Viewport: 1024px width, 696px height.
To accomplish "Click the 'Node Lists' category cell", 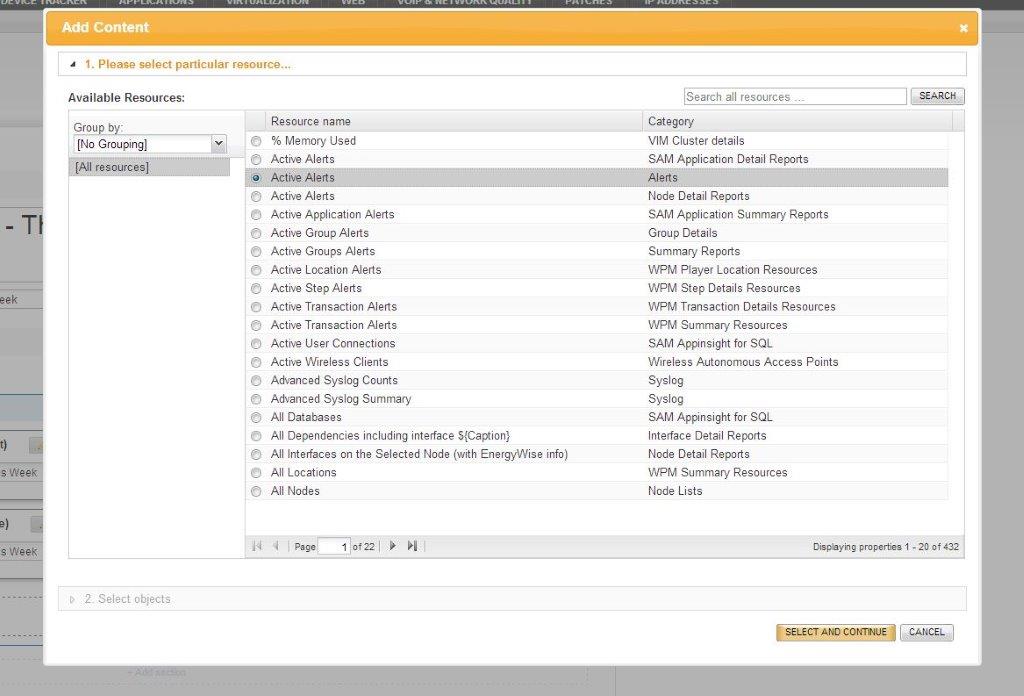I will click(675, 491).
